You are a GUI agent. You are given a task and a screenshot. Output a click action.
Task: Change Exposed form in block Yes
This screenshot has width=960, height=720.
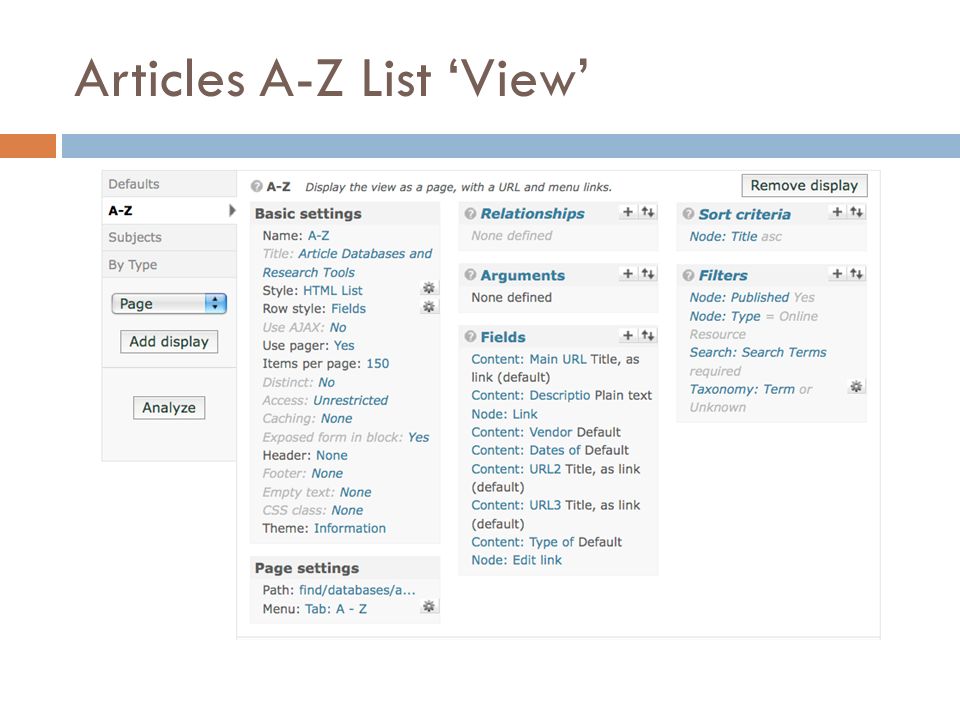pyautogui.click(x=419, y=437)
